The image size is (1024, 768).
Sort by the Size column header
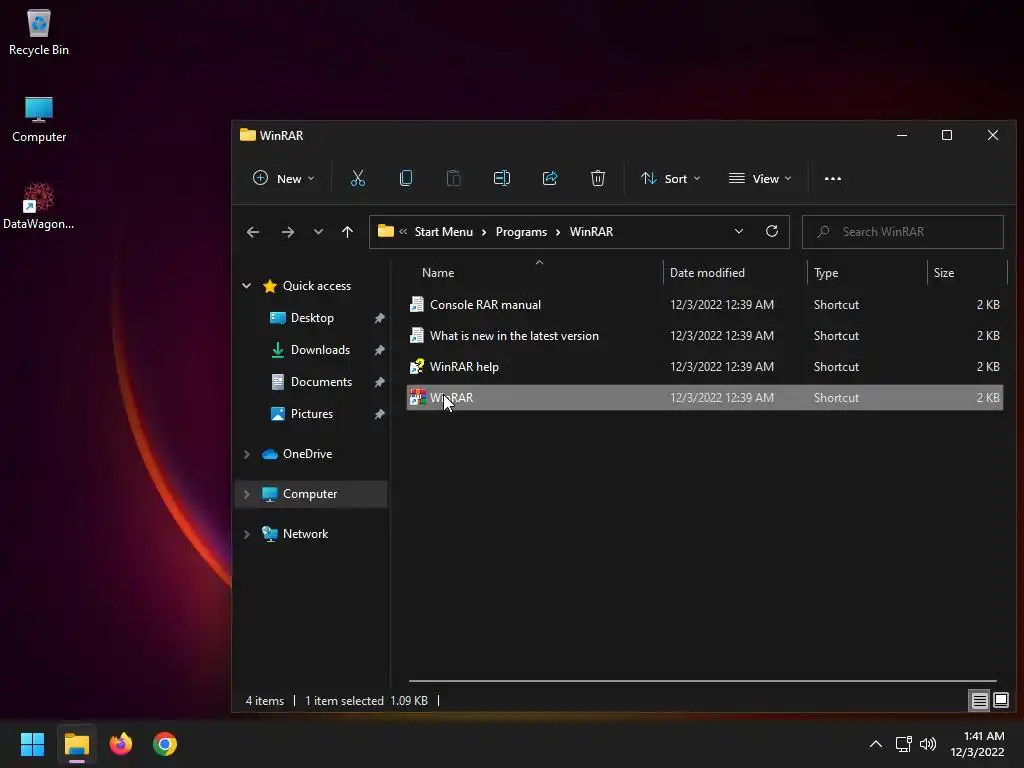pos(944,273)
